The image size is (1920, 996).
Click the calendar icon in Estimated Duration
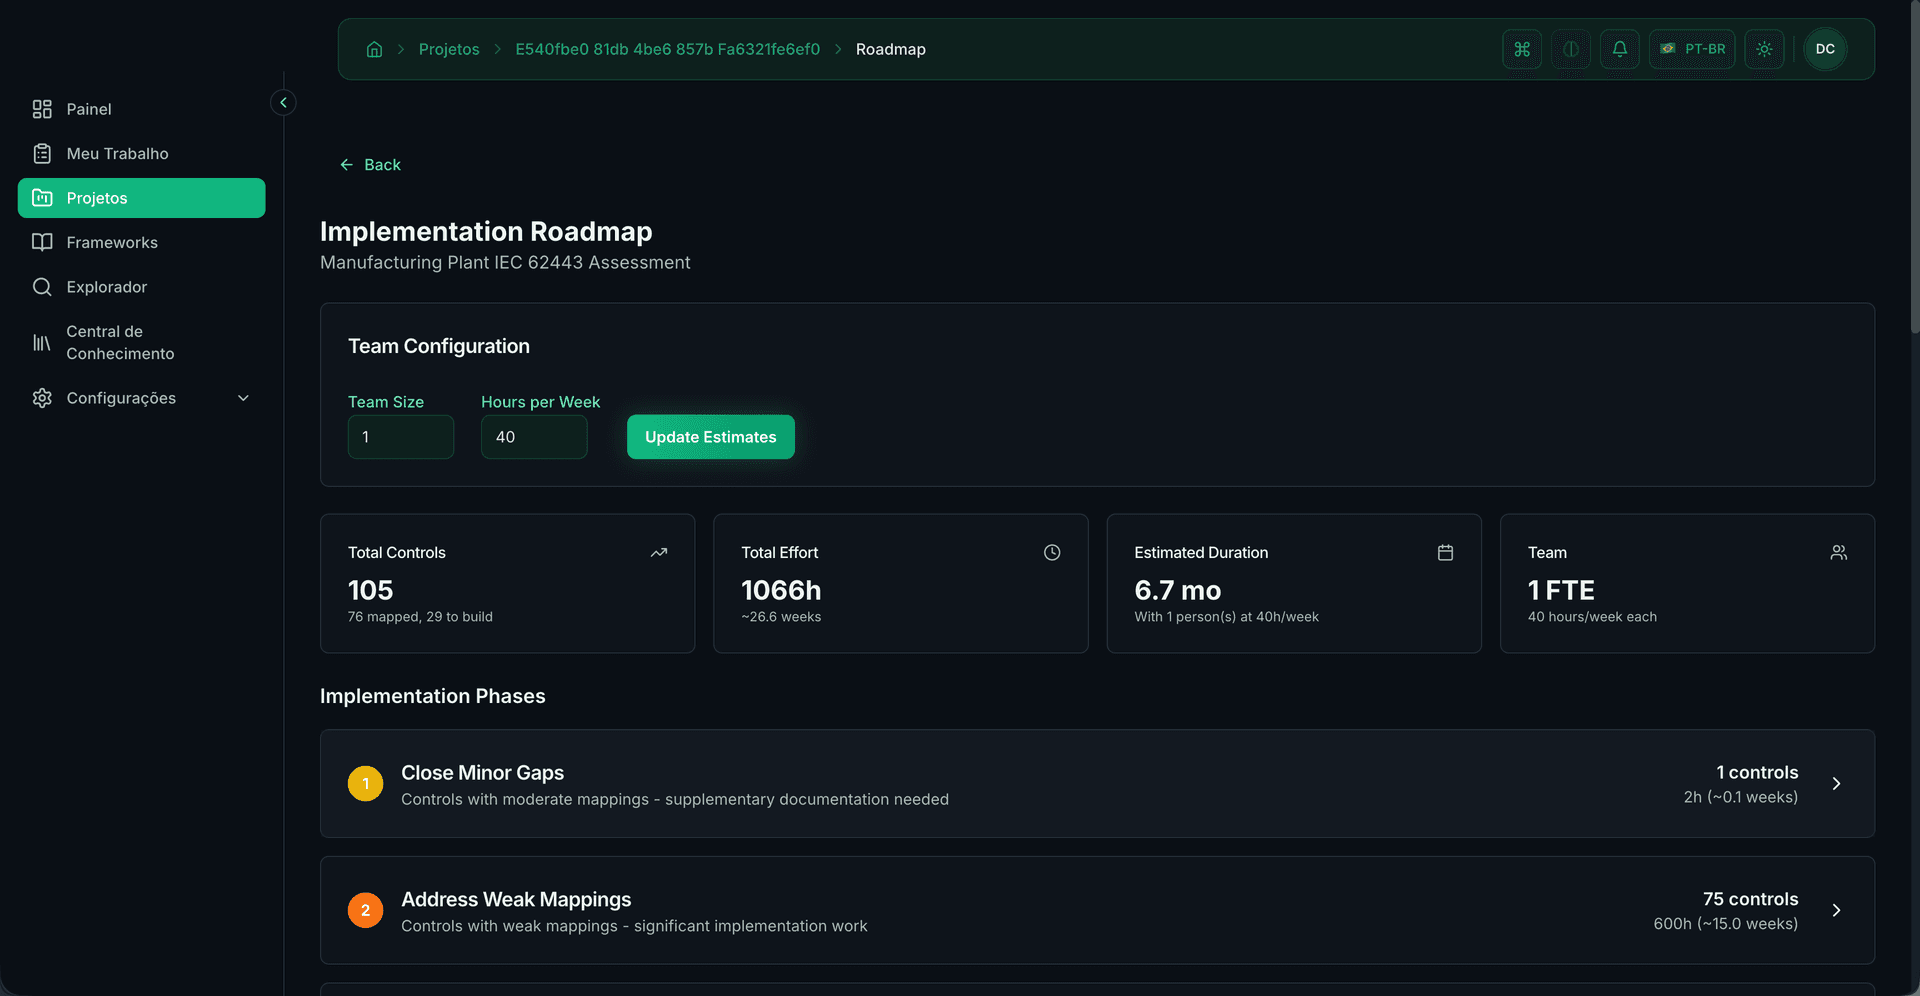coord(1444,553)
